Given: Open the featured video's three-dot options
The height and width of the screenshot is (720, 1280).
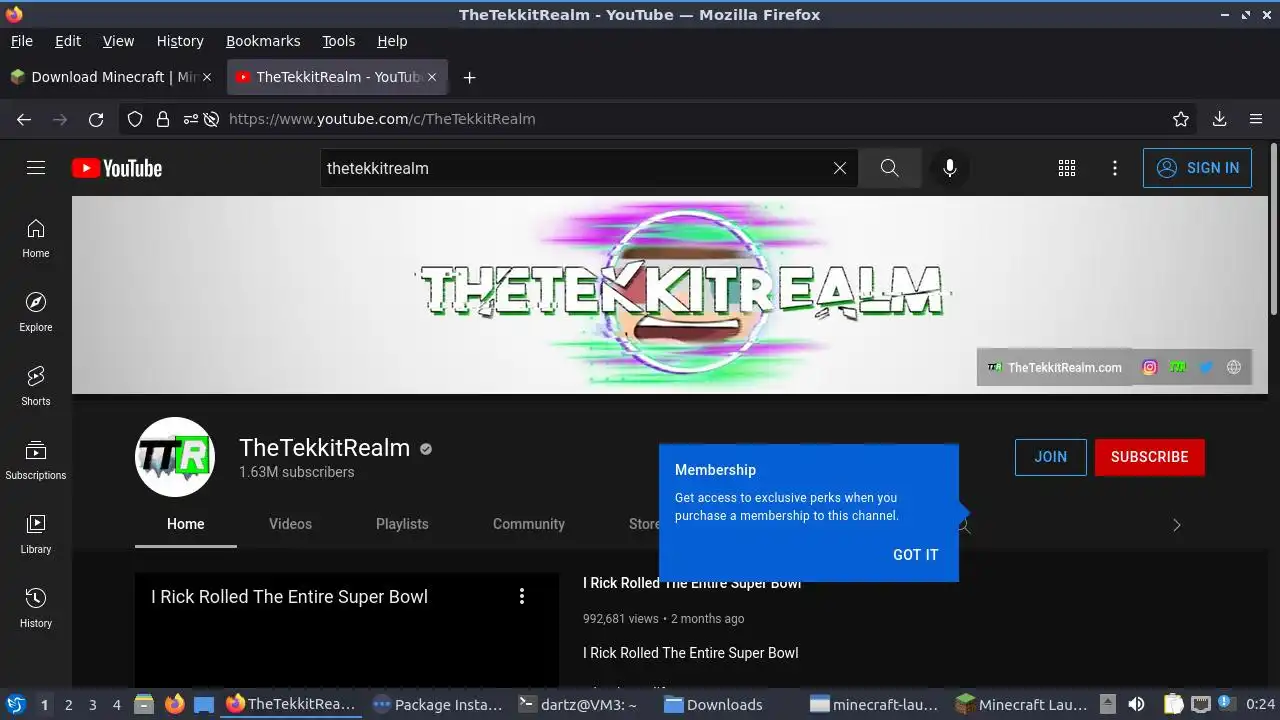Looking at the screenshot, I should tap(521, 596).
